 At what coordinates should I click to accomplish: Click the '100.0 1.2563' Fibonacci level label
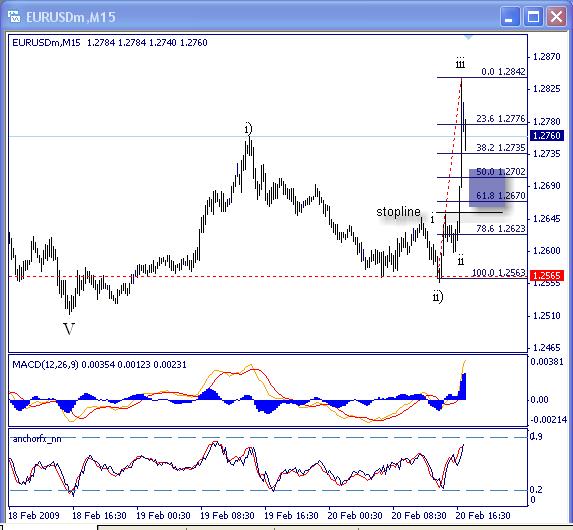pyautogui.click(x=498, y=273)
